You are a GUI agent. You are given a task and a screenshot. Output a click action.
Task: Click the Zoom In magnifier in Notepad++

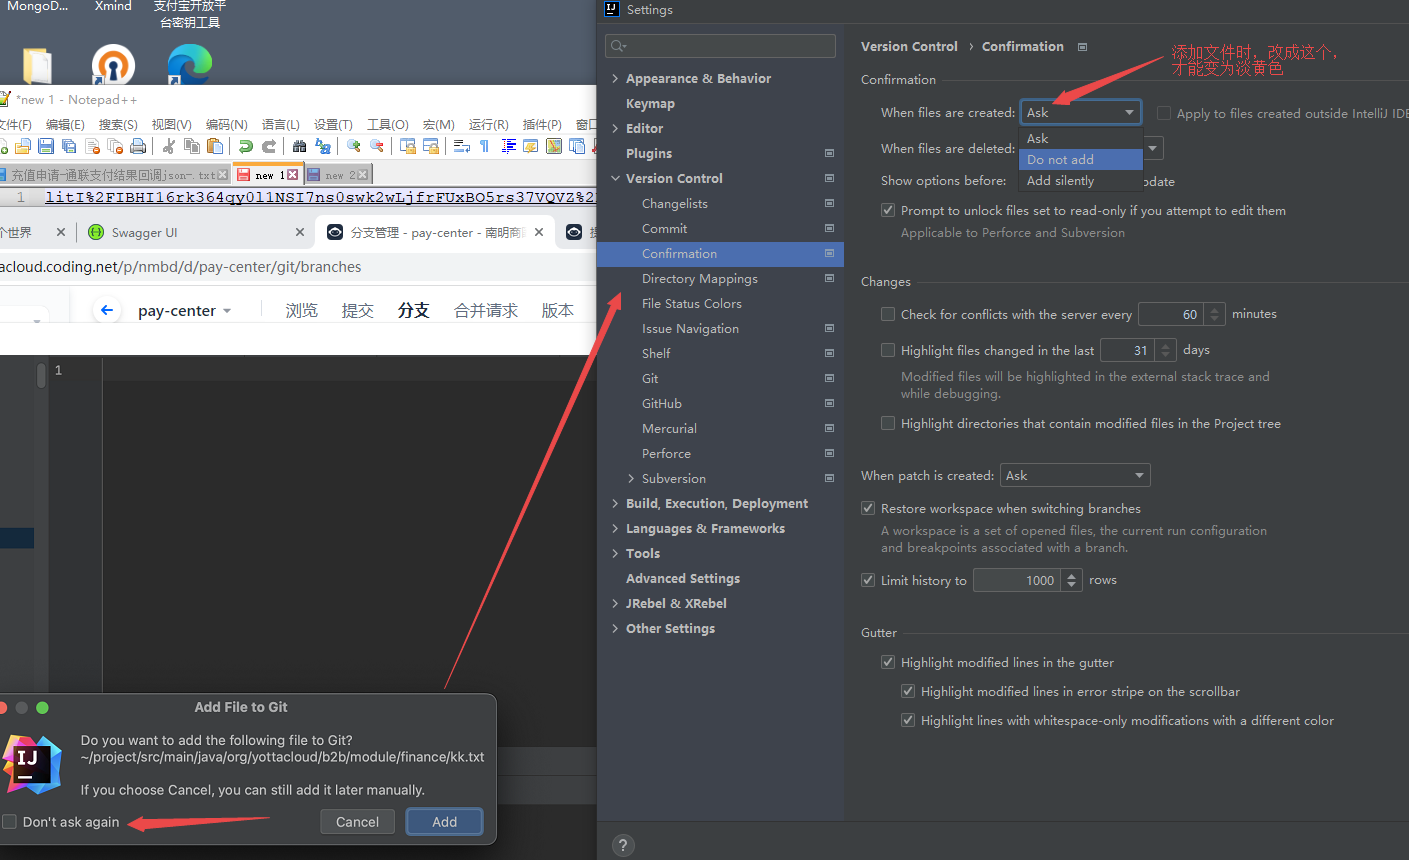(x=353, y=147)
